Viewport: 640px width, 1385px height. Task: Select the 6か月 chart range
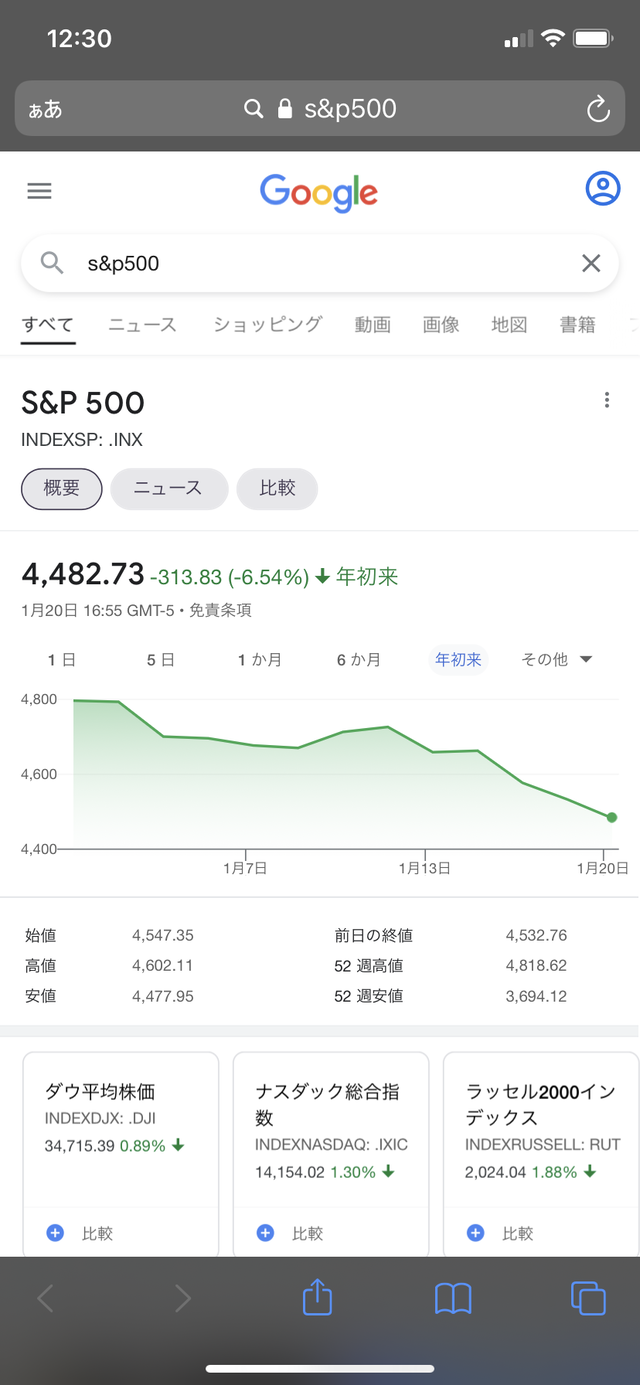[359, 660]
